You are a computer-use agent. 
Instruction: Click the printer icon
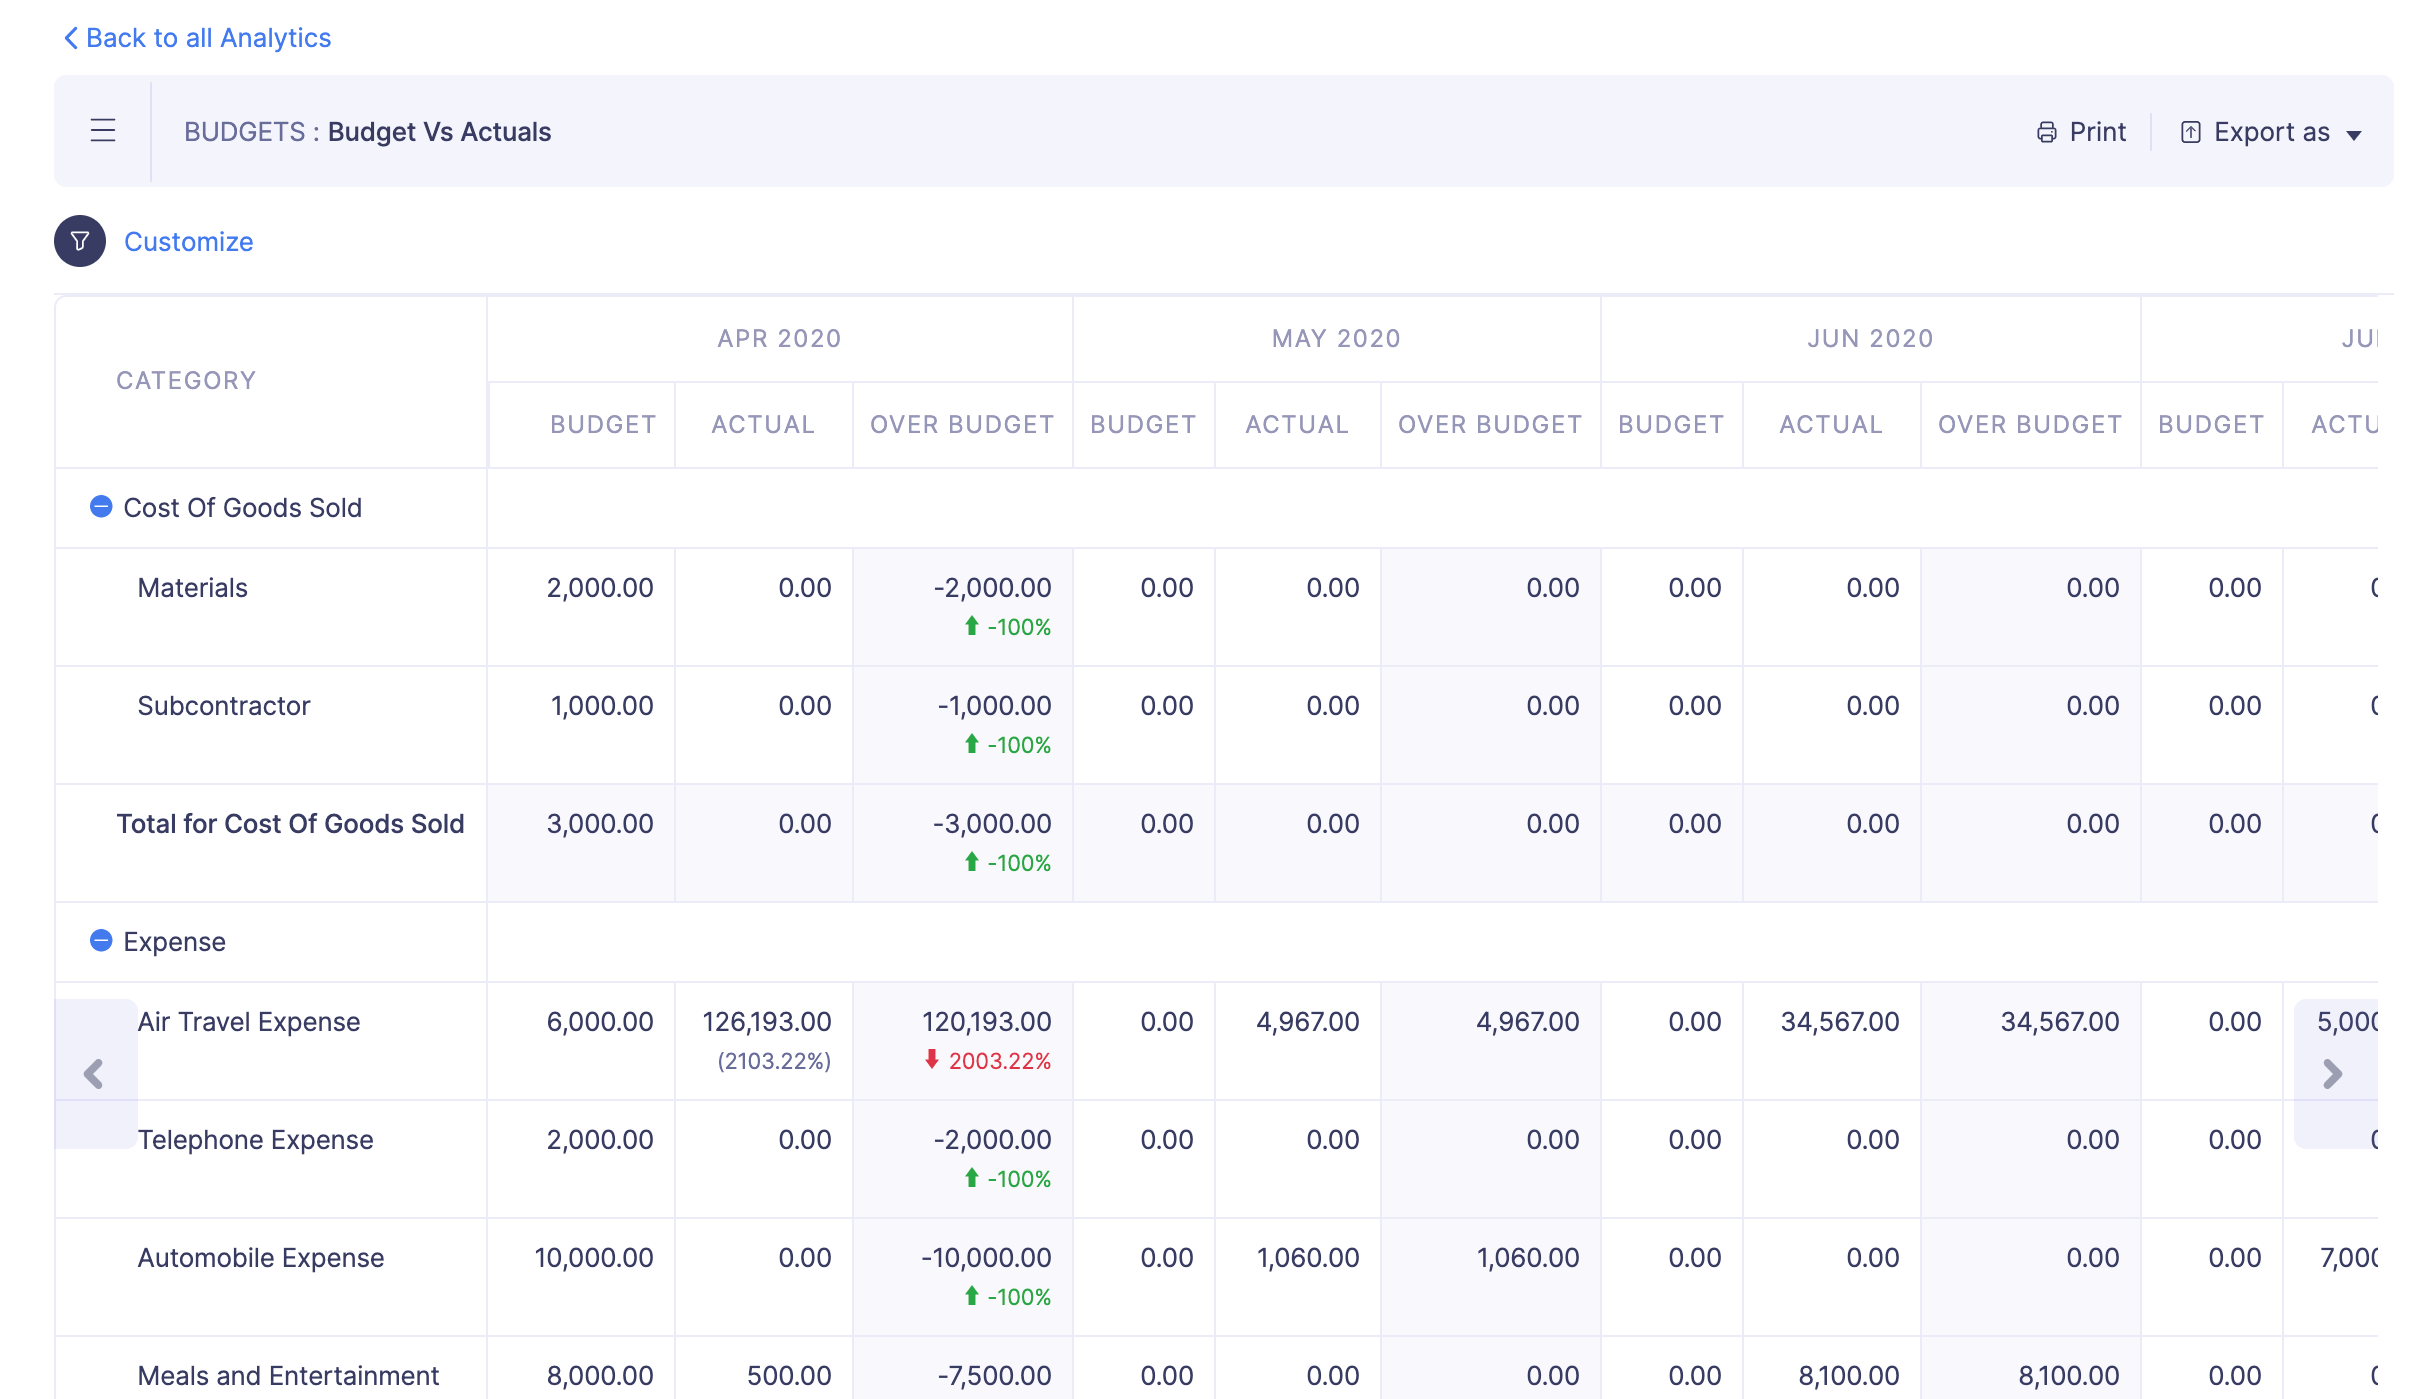click(2046, 132)
